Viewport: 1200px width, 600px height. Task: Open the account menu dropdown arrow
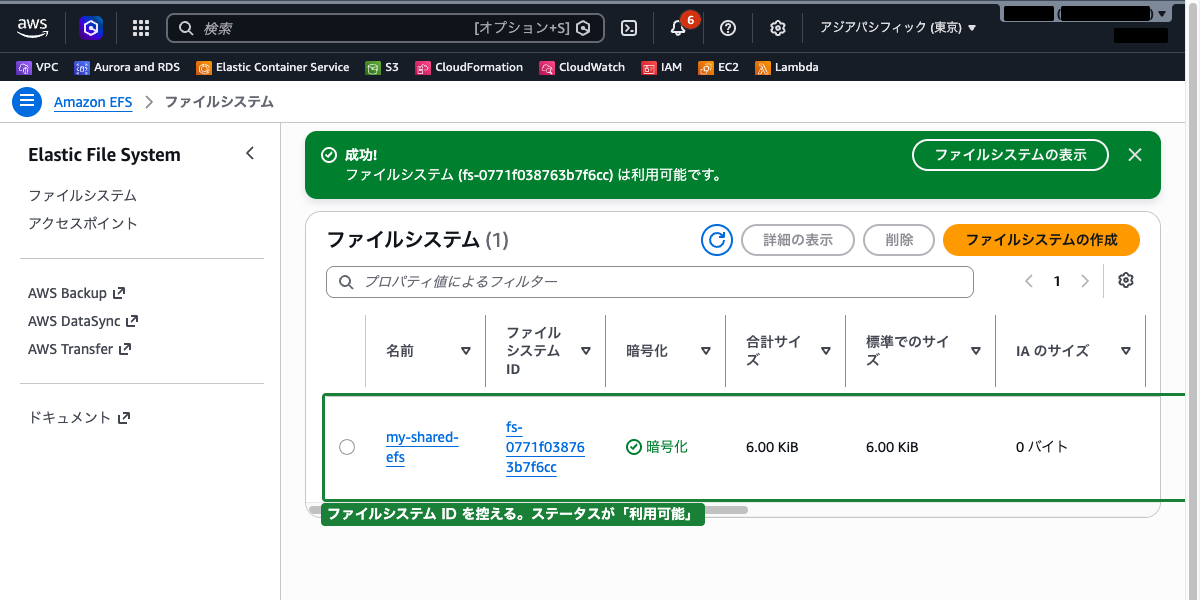1161,14
